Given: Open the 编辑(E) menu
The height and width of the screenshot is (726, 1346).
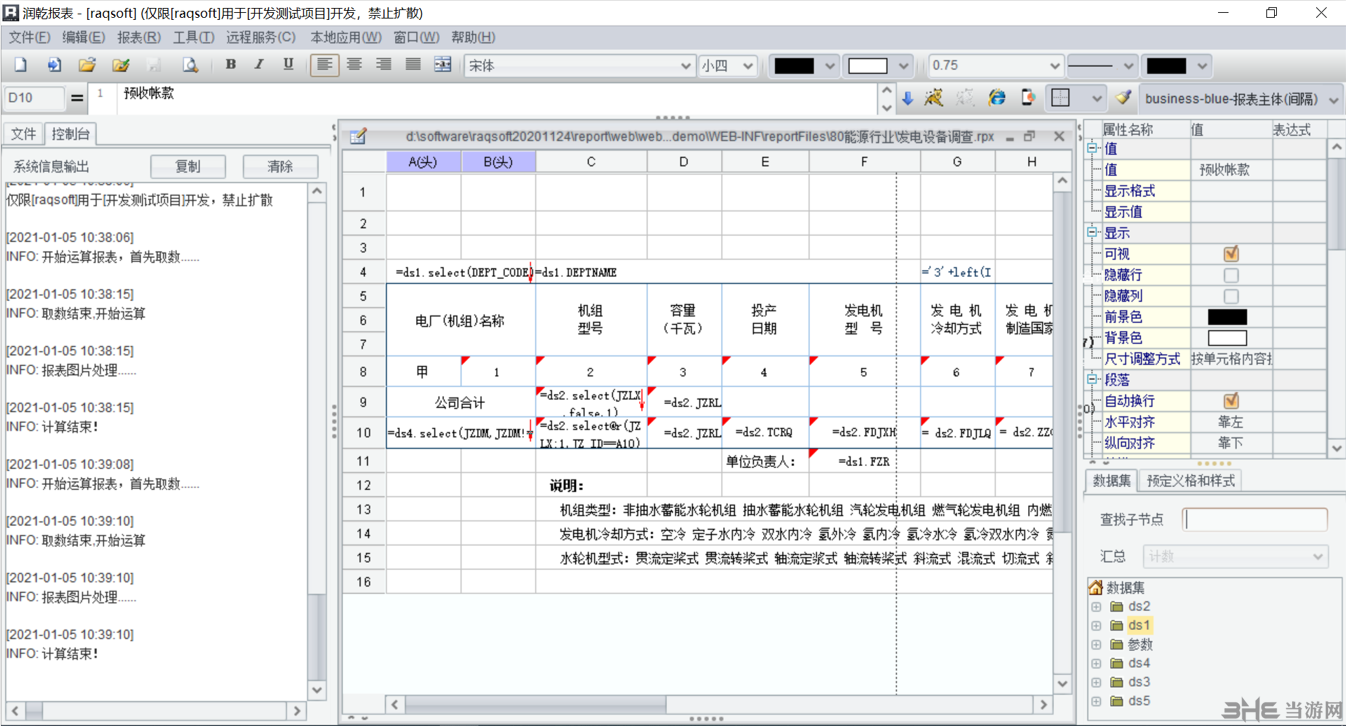Looking at the screenshot, I should tap(83, 37).
